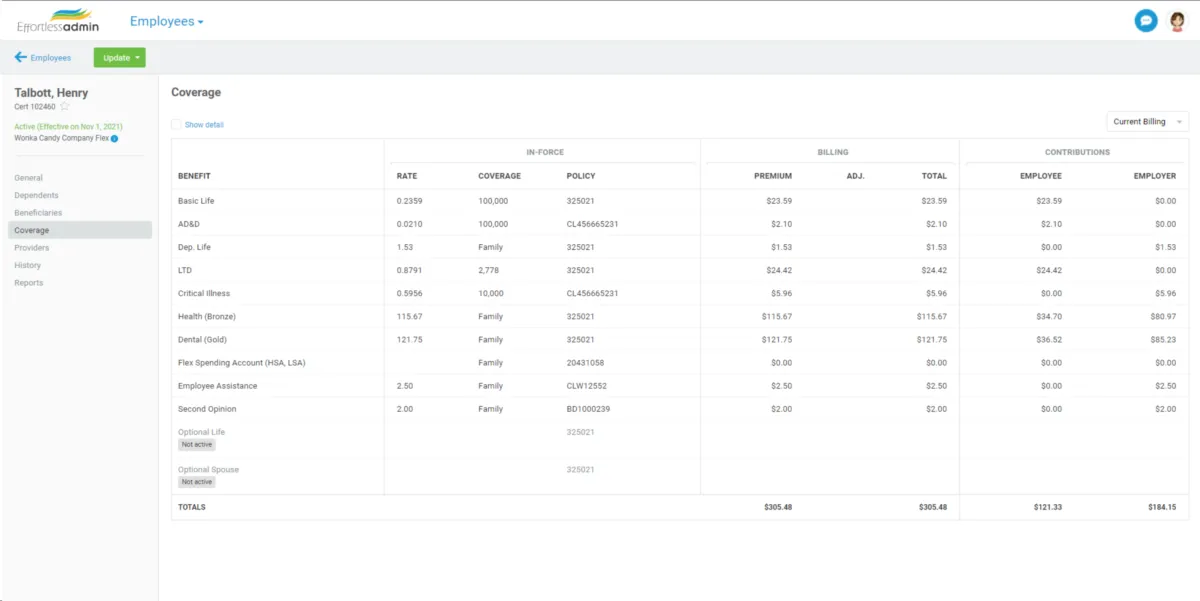Select the Coverage sidebar item

[80, 230]
